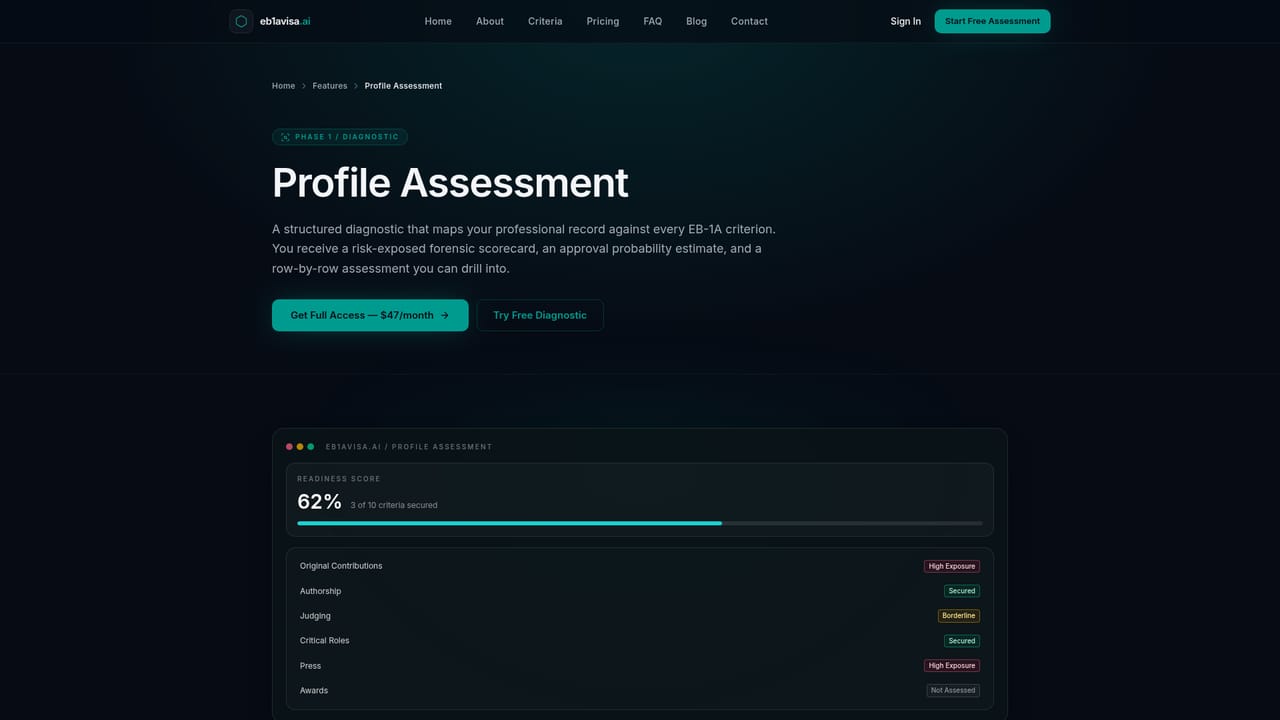Open the Contact nav link
Screen dimensions: 1280x720
pyautogui.click(x=749, y=21)
